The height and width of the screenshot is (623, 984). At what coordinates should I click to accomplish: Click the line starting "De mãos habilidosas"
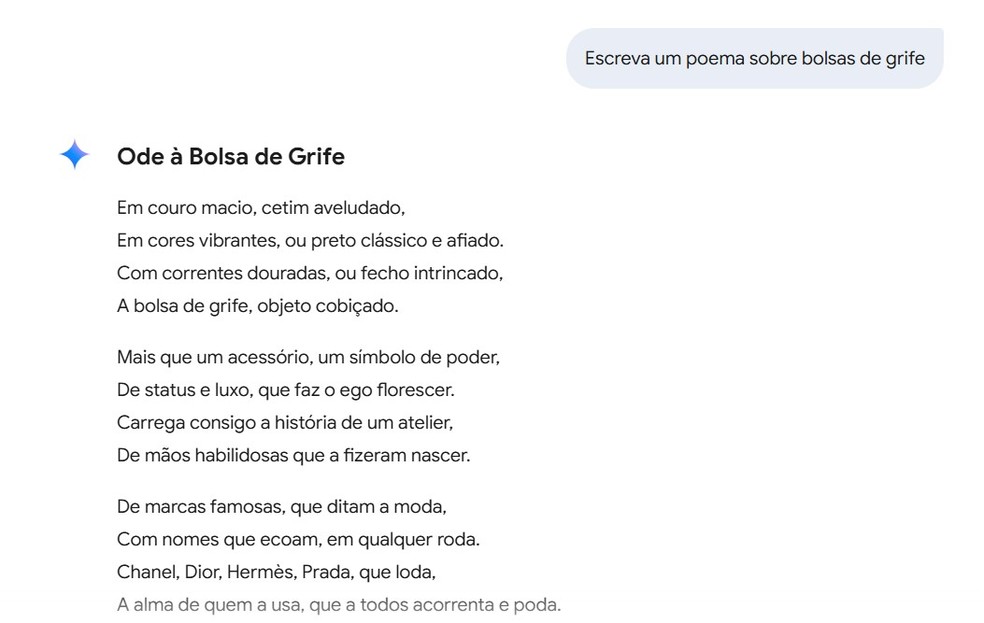point(293,455)
